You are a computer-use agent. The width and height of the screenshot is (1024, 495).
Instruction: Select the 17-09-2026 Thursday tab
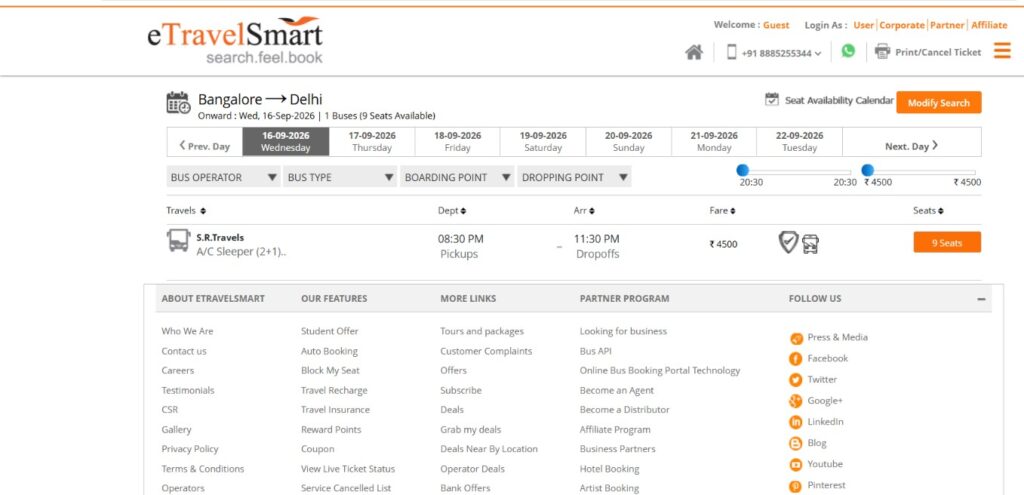372,142
